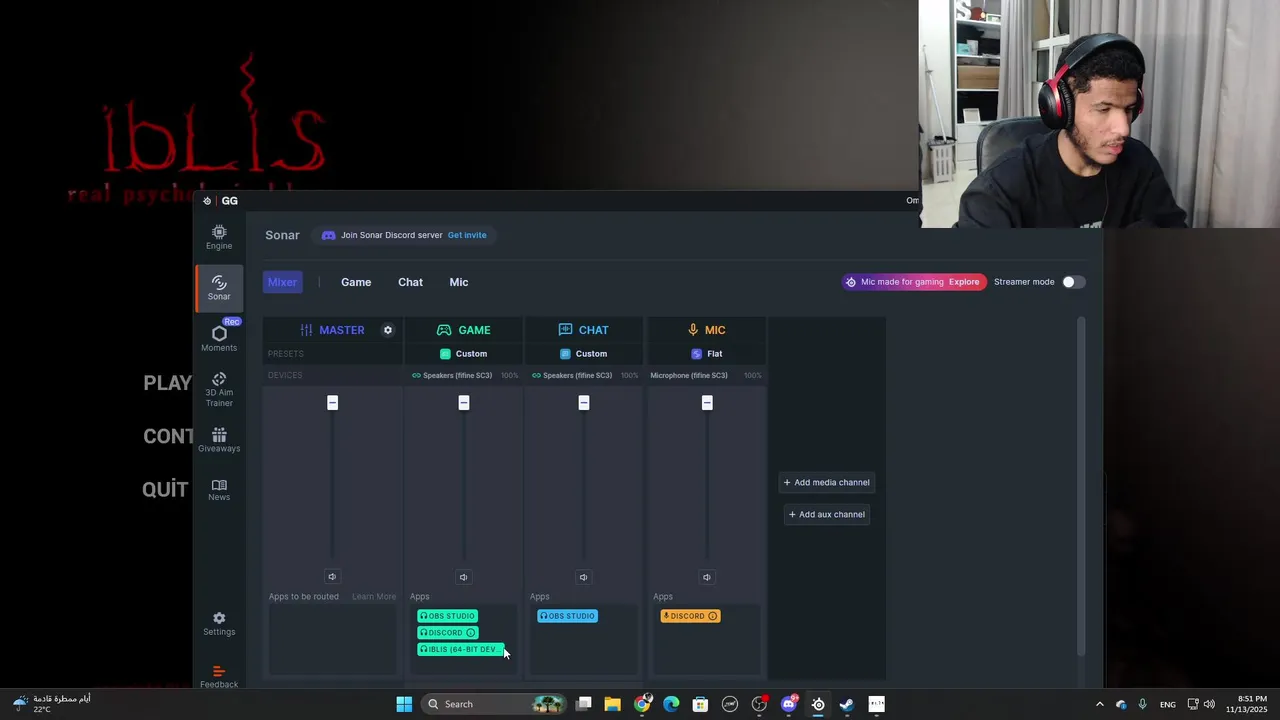Open Steam from the taskbar
The width and height of the screenshot is (1280, 720).
click(847, 704)
